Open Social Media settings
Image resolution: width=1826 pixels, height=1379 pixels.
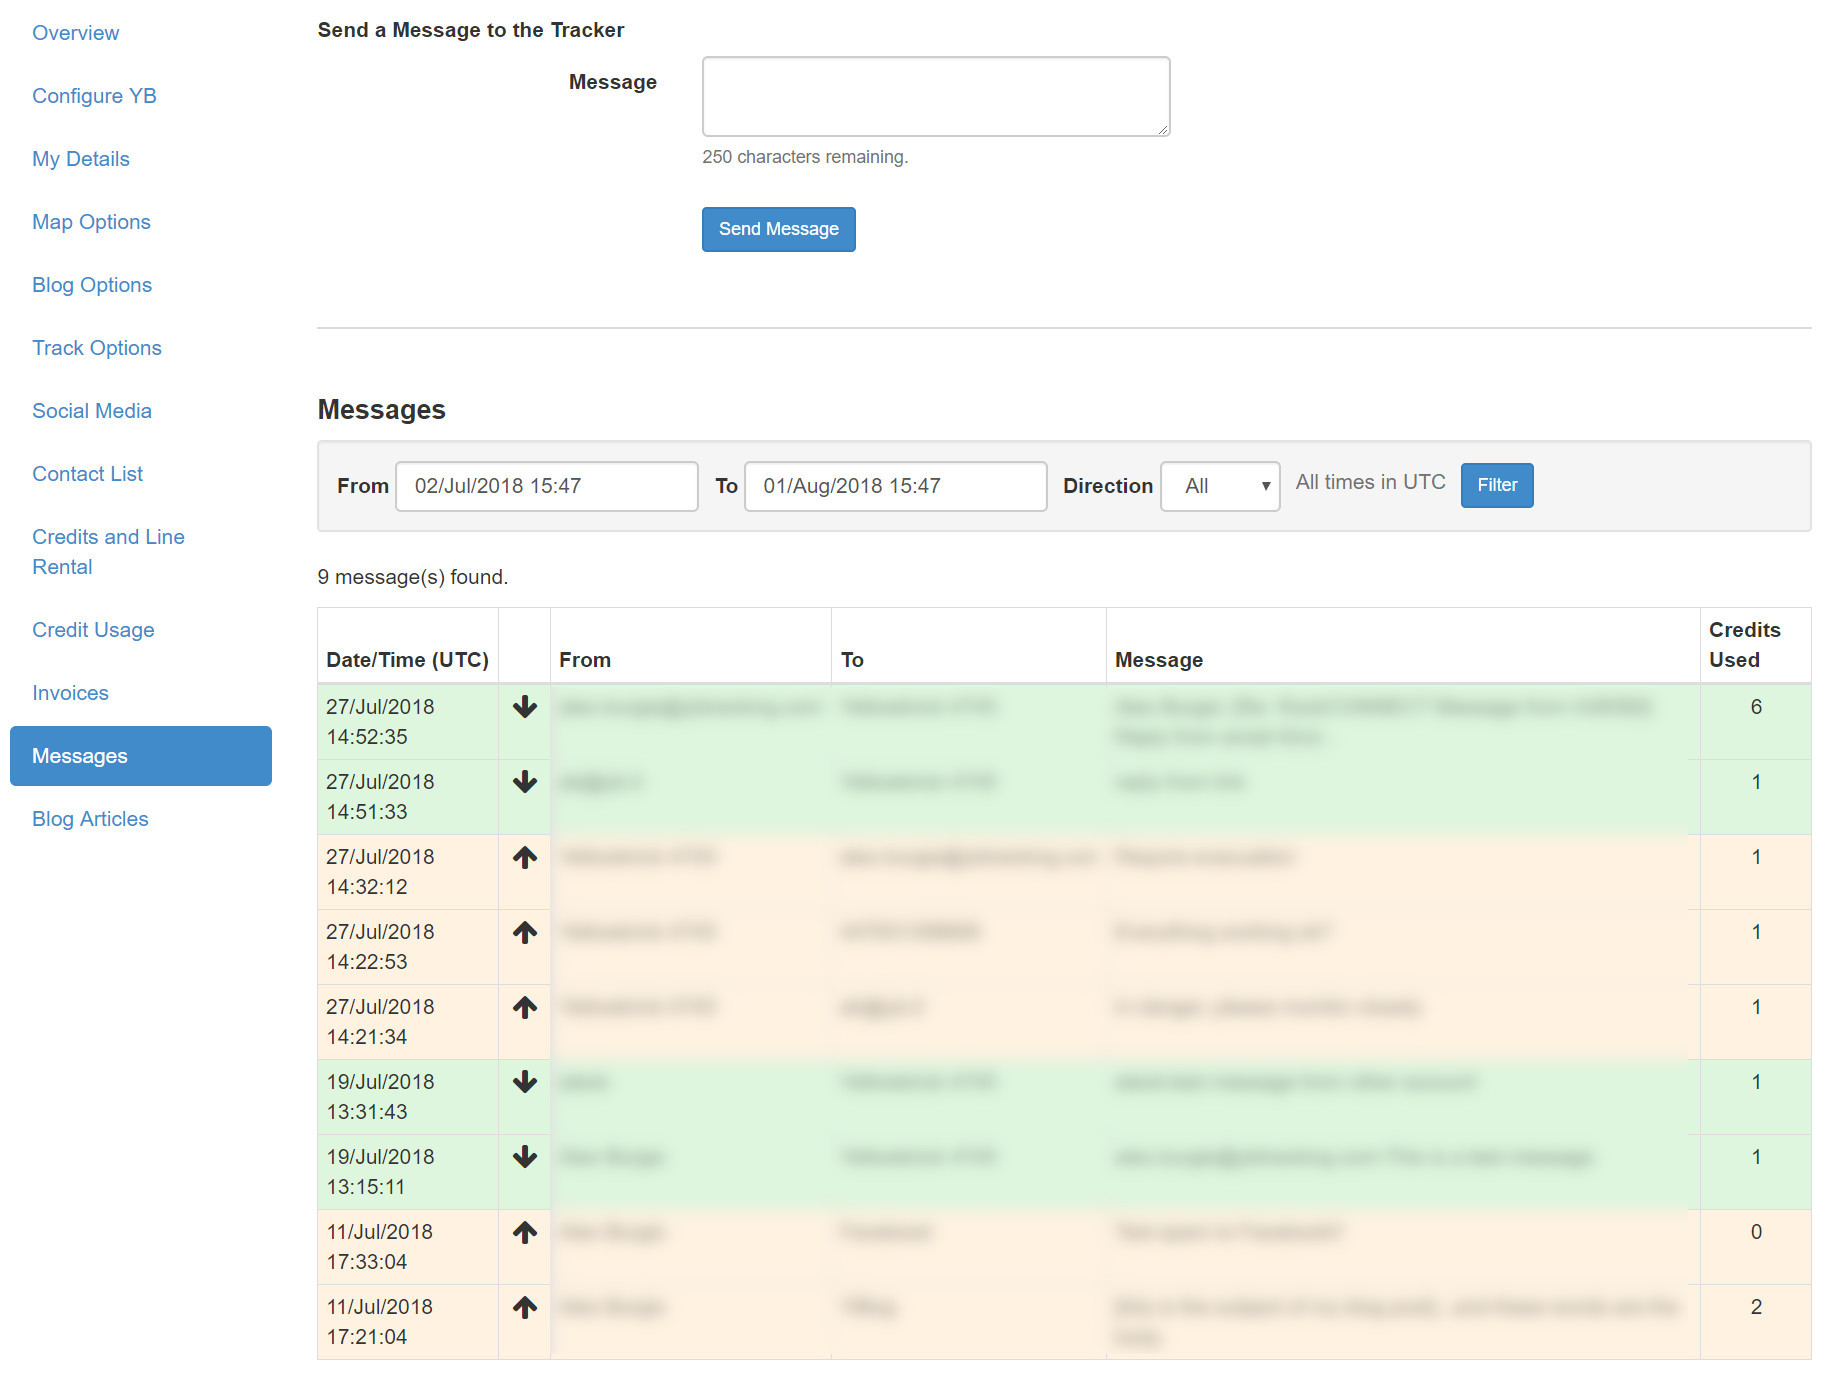coord(92,411)
